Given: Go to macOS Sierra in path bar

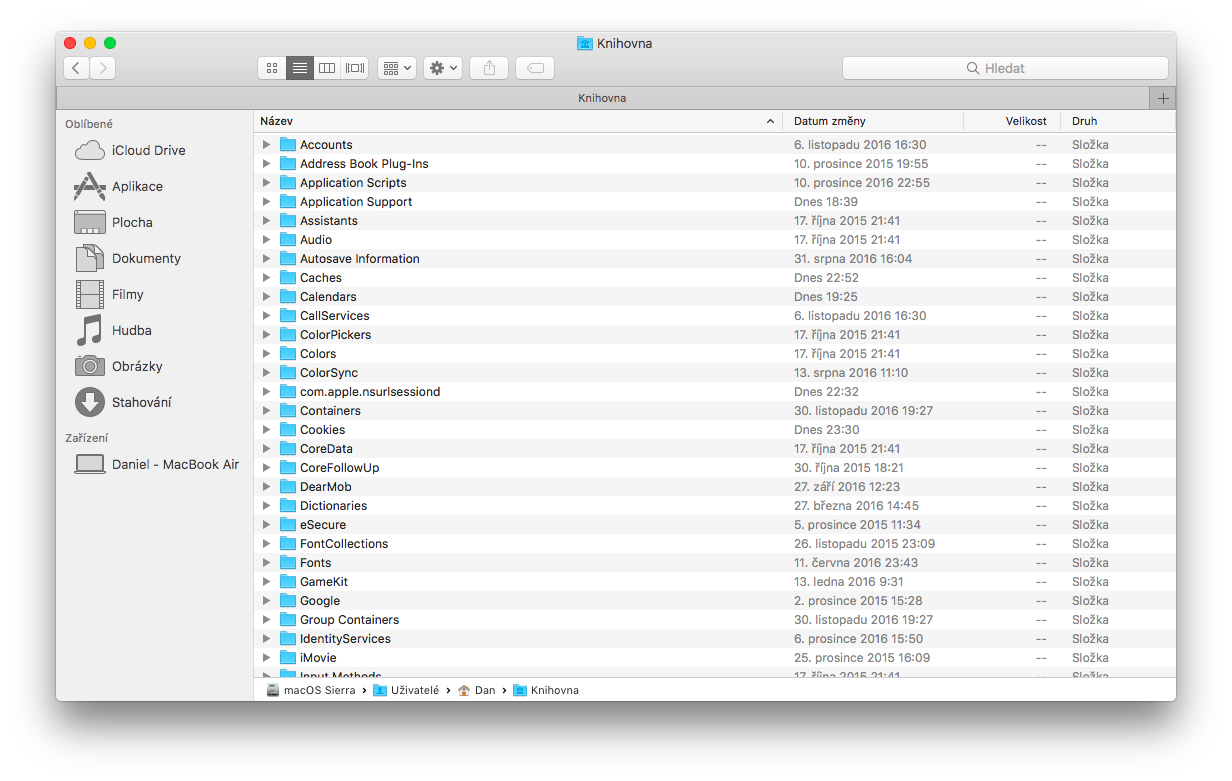Looking at the screenshot, I should [311, 690].
